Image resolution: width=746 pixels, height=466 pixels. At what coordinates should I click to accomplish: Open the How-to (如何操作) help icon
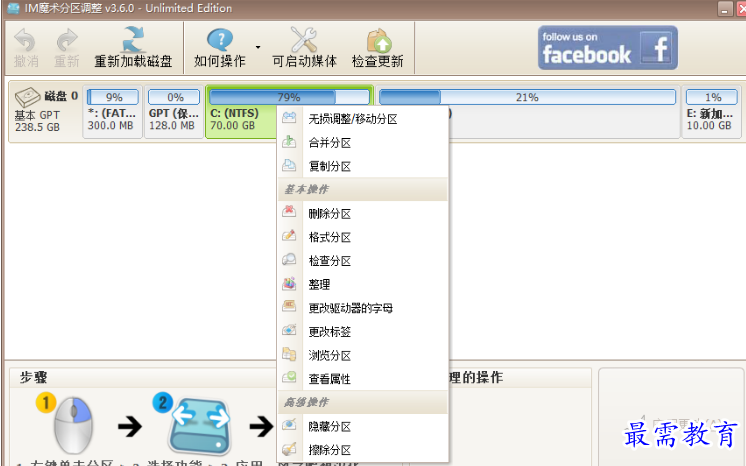pyautogui.click(x=219, y=40)
